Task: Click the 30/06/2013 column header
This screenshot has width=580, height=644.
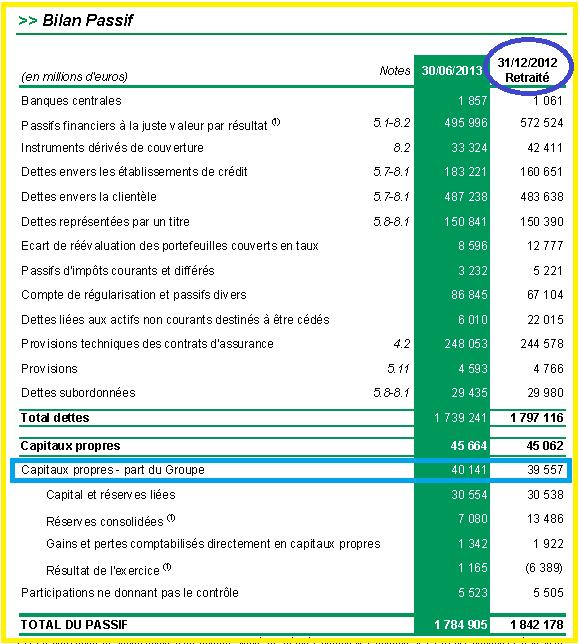Action: coord(452,71)
